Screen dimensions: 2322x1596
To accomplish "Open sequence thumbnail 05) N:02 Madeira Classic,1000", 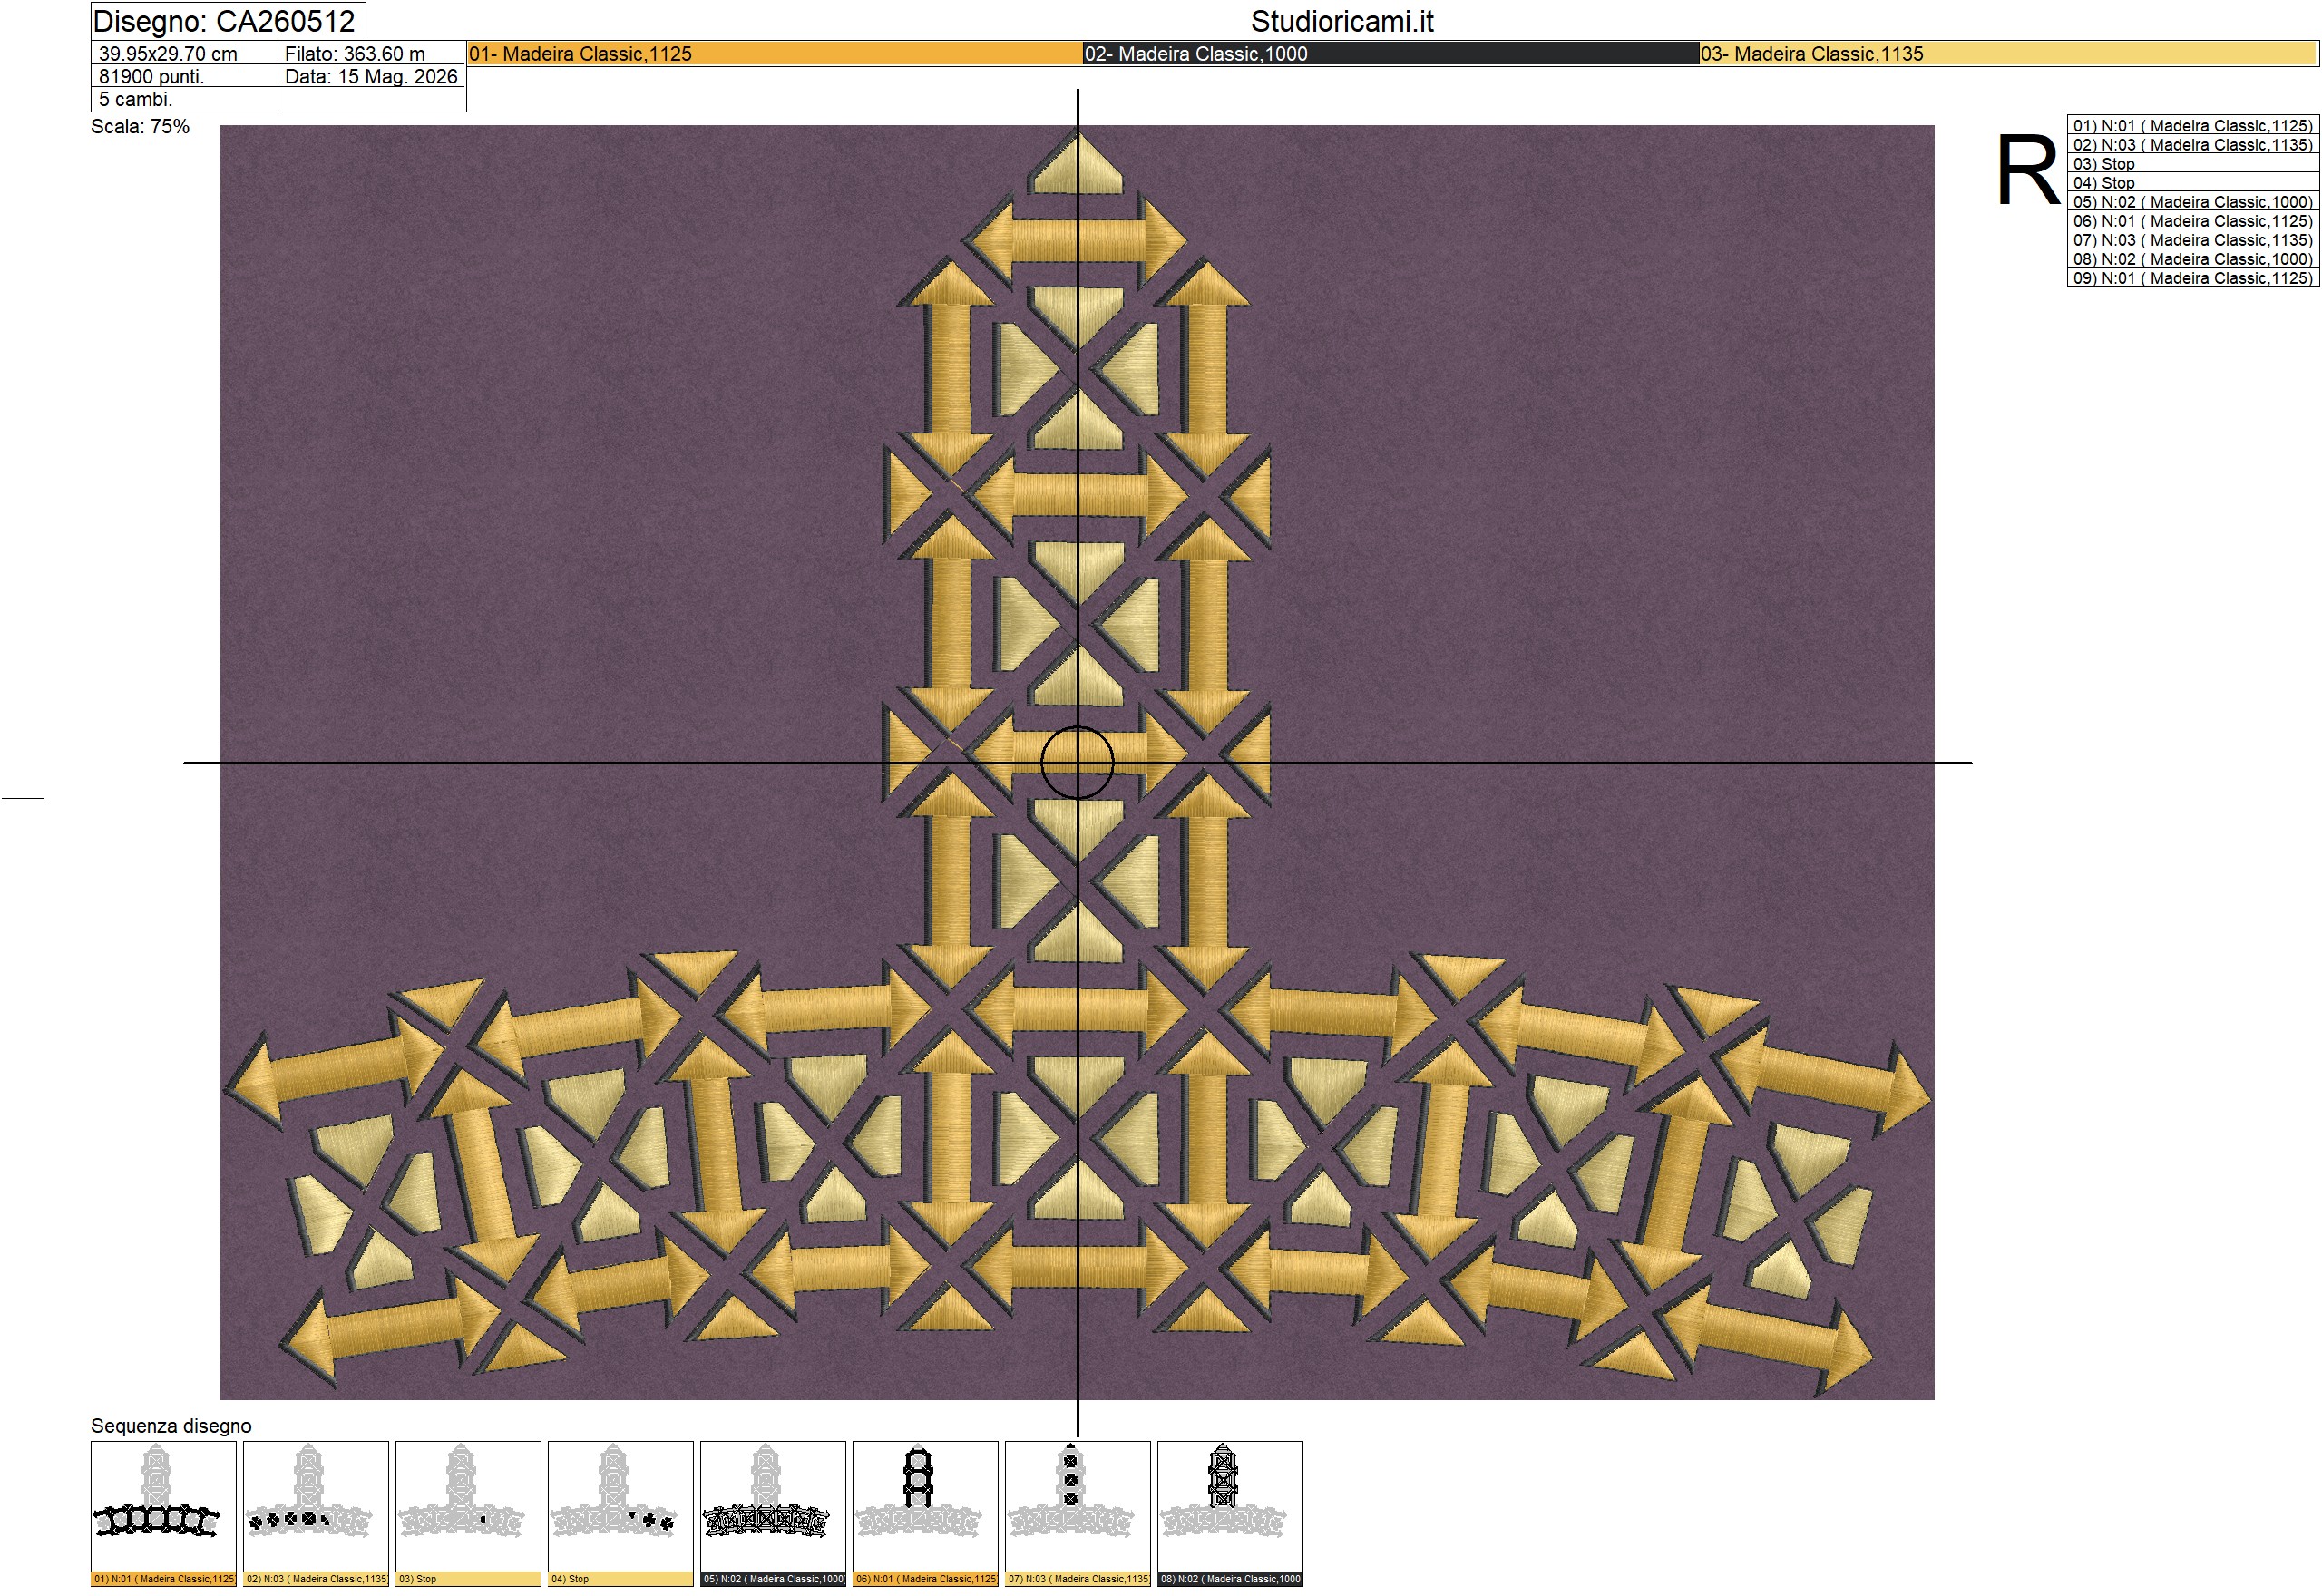I will tap(773, 1513).
